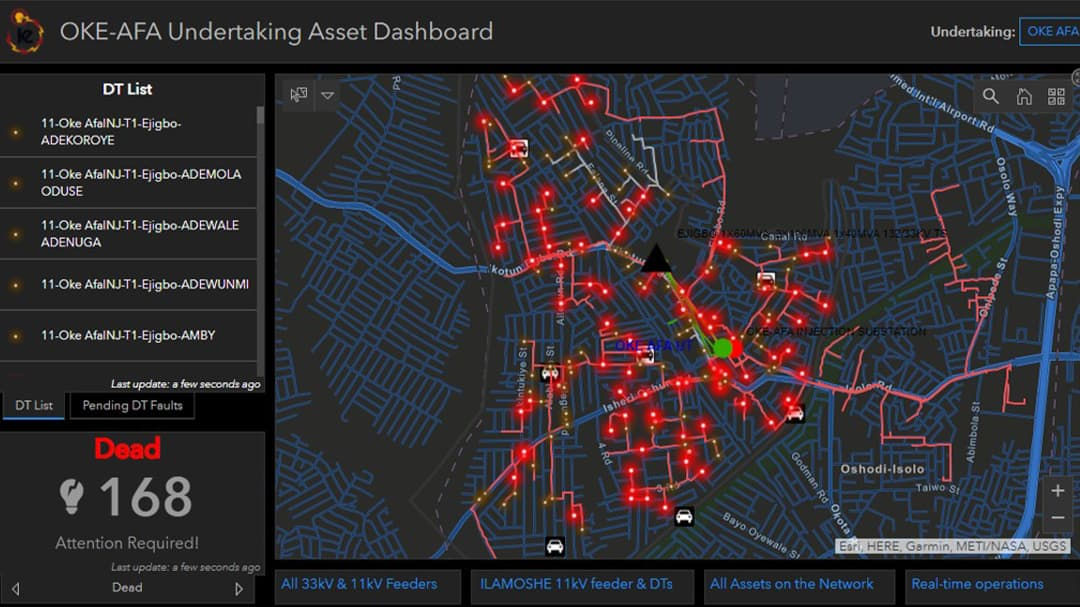Select the map search magnifier icon
Image resolution: width=1080 pixels, height=607 pixels.
pyautogui.click(x=989, y=96)
